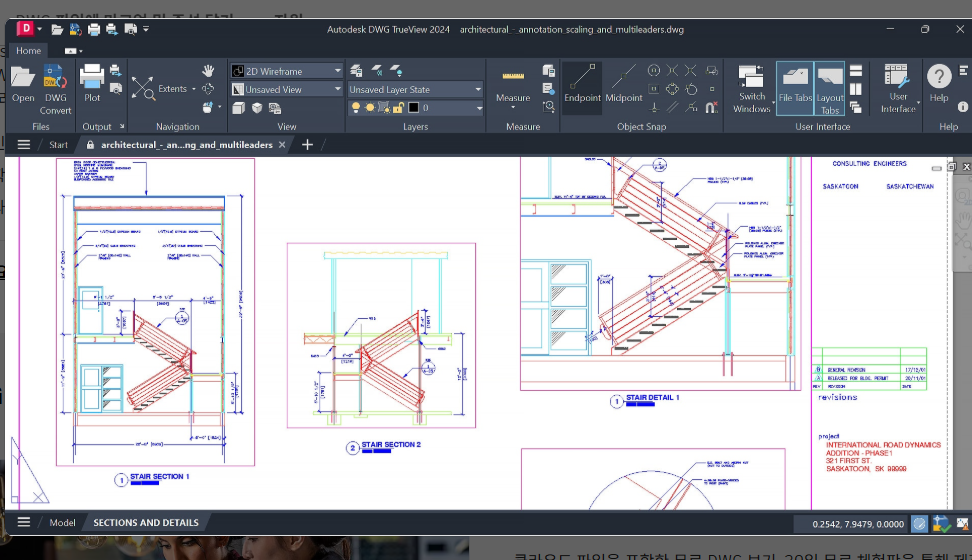Click the Tile Vertically icon
The width and height of the screenshot is (972, 560).
[856, 89]
